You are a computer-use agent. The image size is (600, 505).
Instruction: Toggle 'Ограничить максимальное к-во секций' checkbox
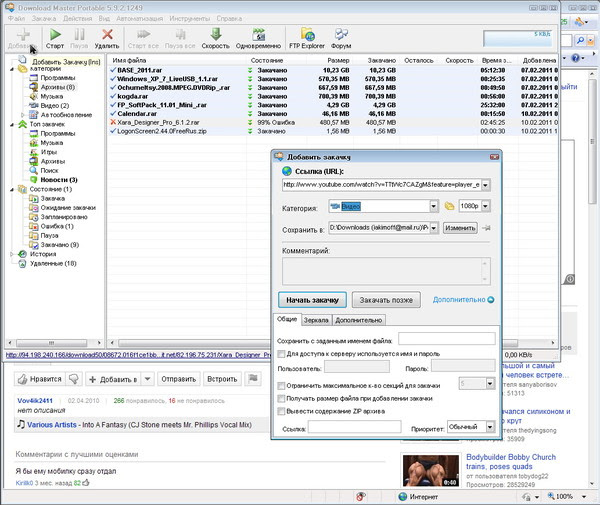point(281,386)
